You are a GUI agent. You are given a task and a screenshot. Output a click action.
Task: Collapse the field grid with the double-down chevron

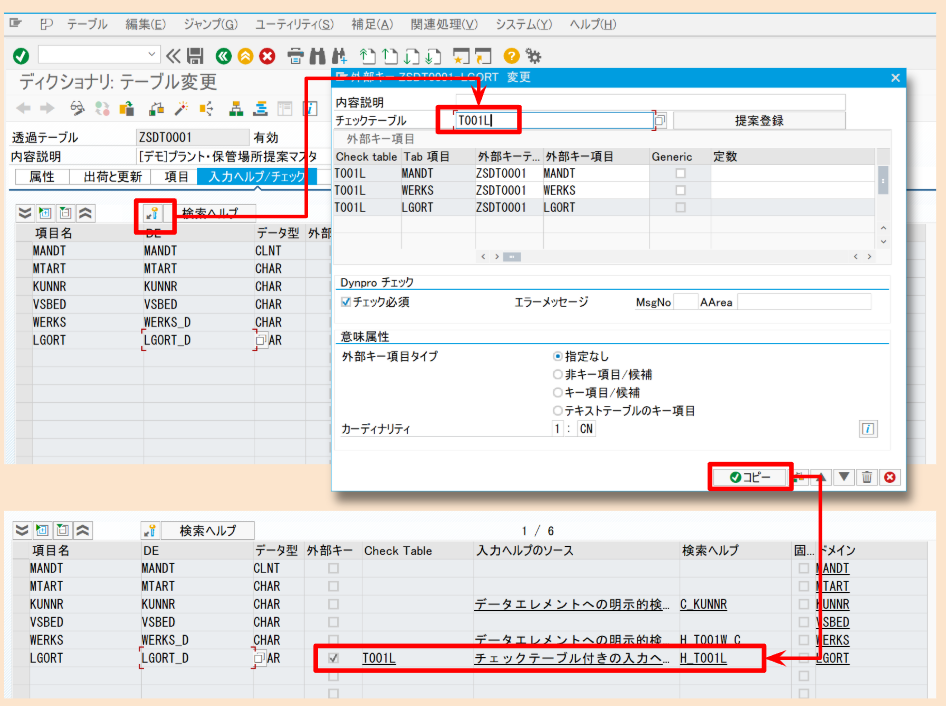point(23,212)
